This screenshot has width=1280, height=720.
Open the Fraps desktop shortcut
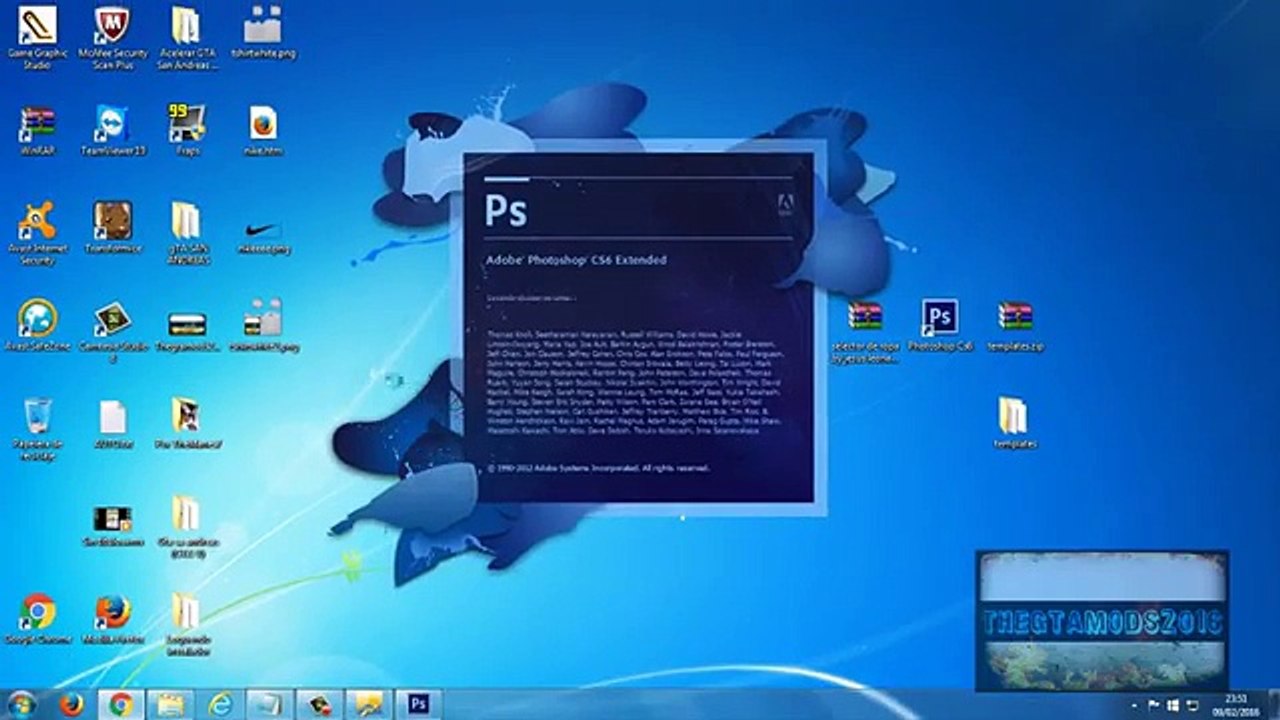point(186,131)
